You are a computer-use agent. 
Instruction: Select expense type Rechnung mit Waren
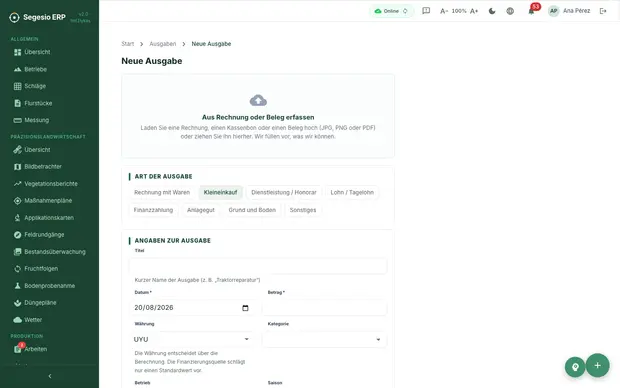[162, 193]
